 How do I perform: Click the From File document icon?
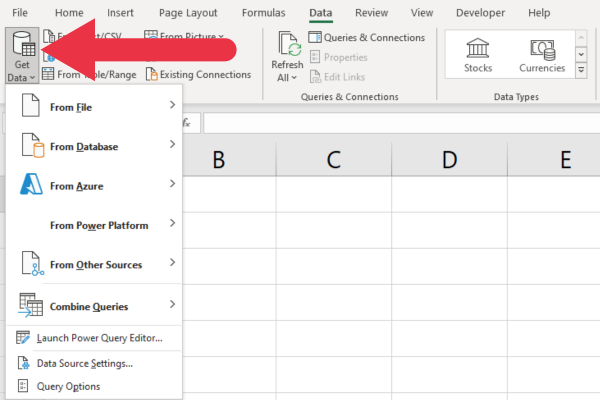coord(31,105)
